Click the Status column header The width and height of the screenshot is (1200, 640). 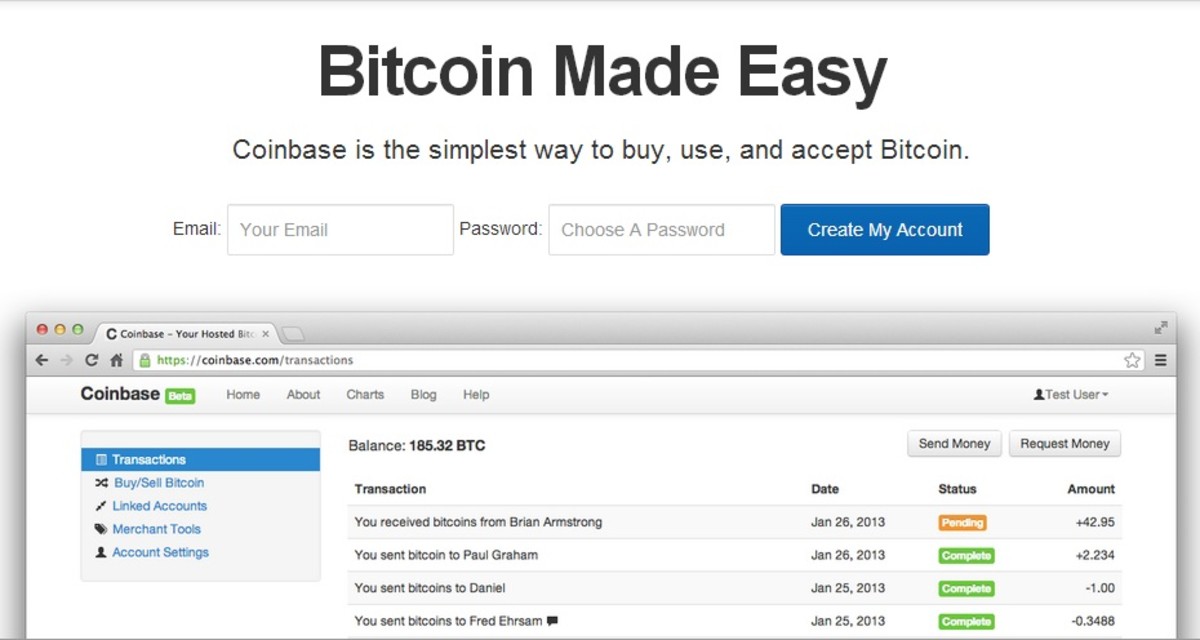pyautogui.click(x=957, y=489)
